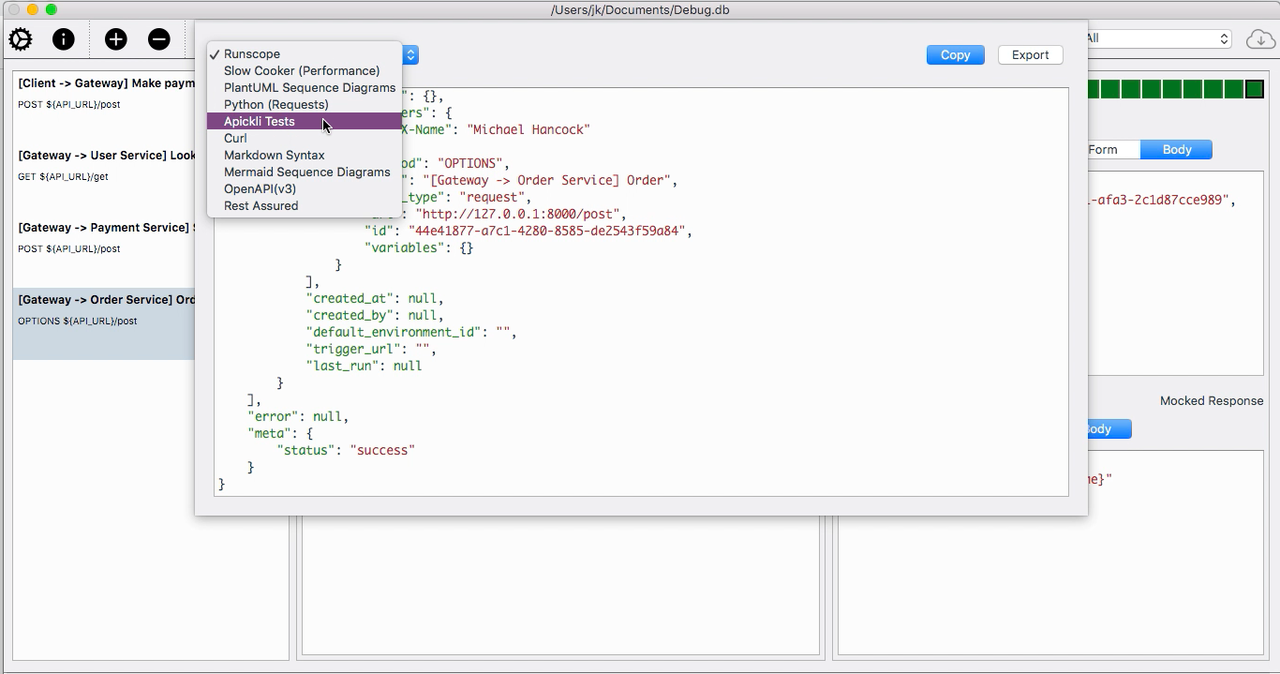Click the "created_at": null line
This screenshot has width=1280, height=674.
click(x=374, y=298)
